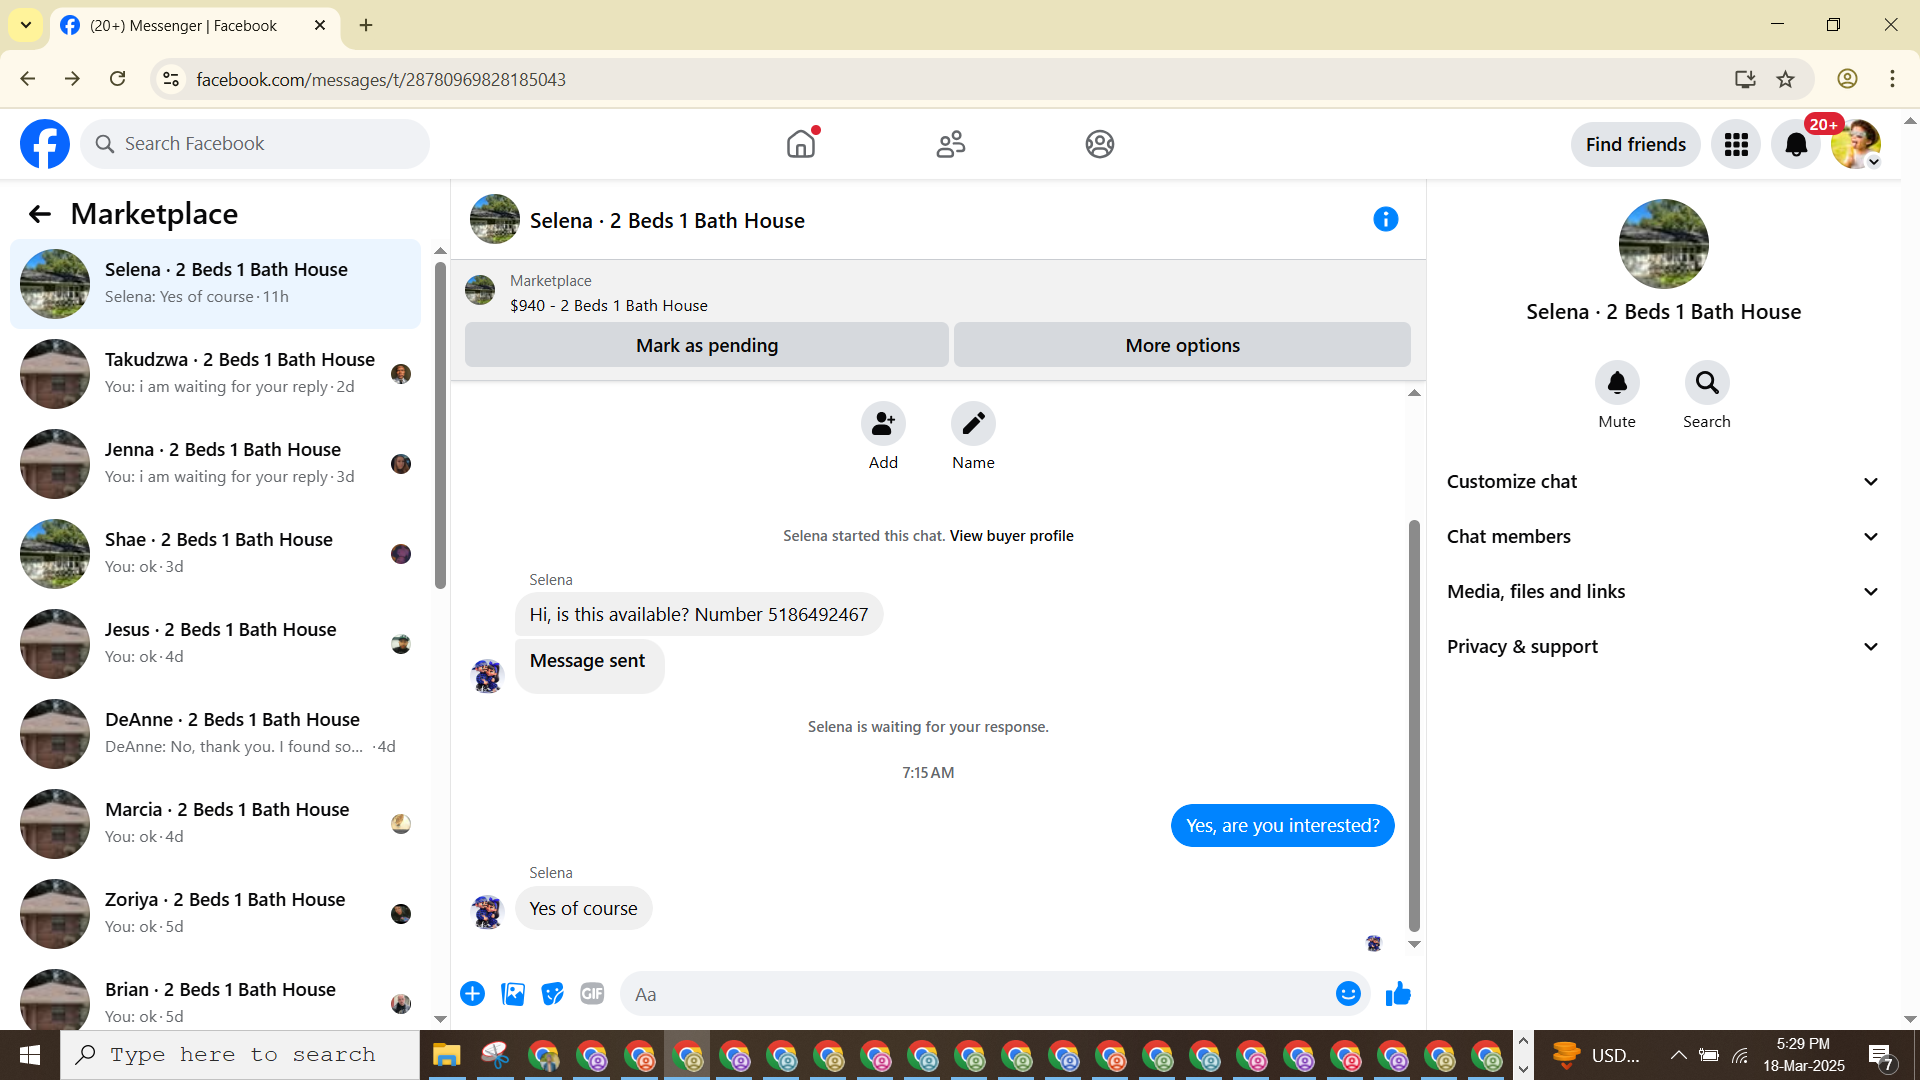Open the Friends tab in top navigation
The width and height of the screenshot is (1920, 1080).
point(950,145)
